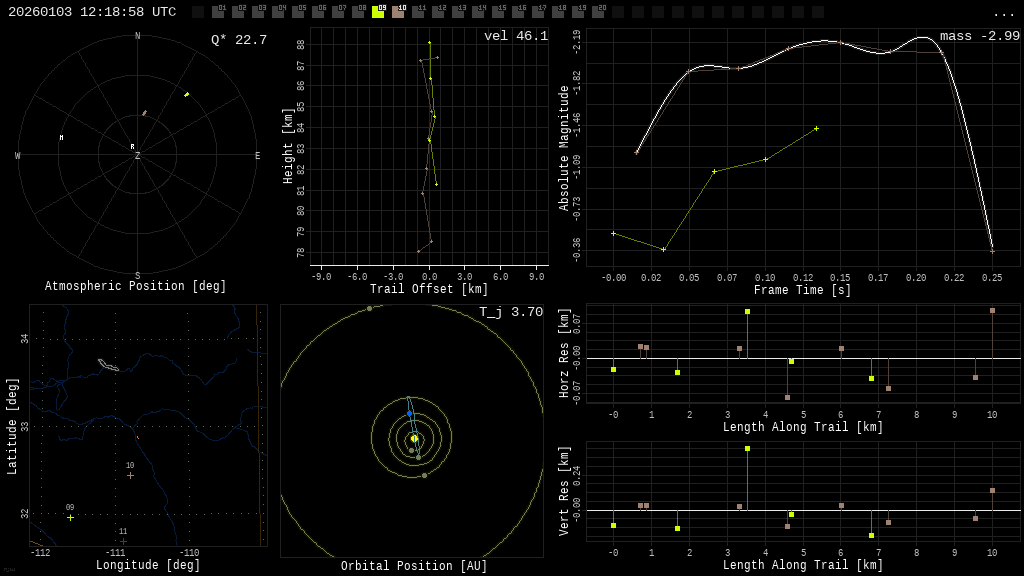This screenshot has width=1024, height=576.
Task: Toggle station 20 indicator box
Action: (x=598, y=12)
